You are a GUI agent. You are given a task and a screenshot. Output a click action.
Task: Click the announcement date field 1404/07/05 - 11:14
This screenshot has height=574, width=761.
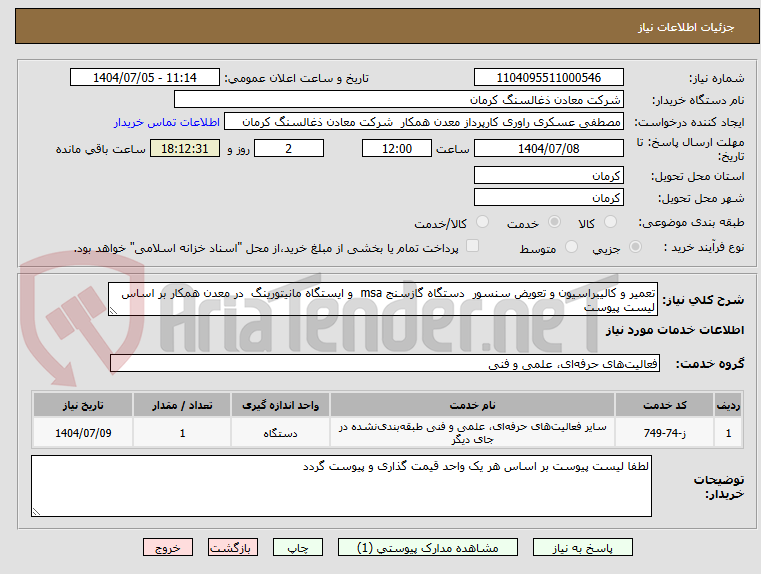coord(145,77)
